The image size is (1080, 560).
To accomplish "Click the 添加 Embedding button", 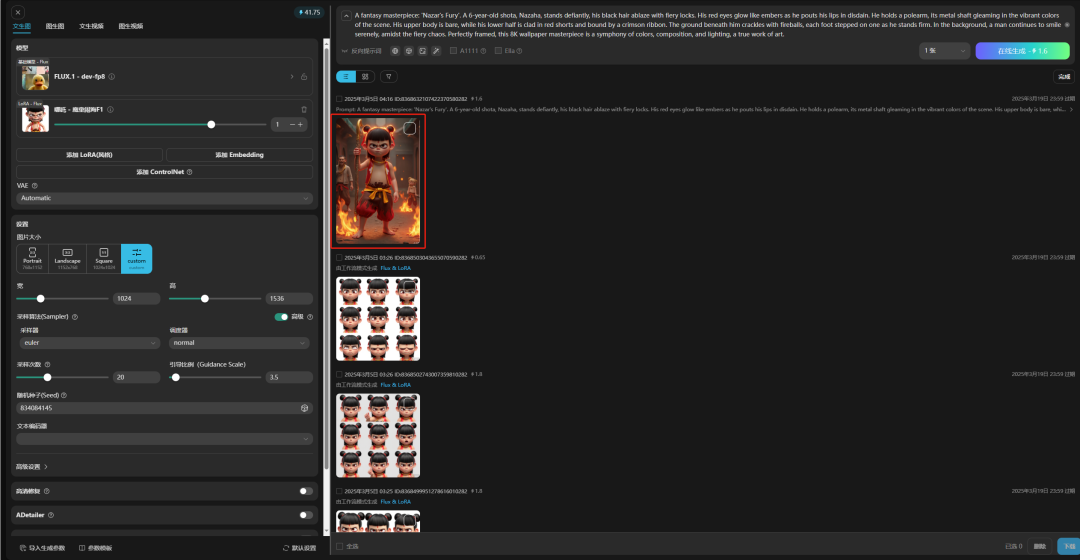I will click(239, 155).
